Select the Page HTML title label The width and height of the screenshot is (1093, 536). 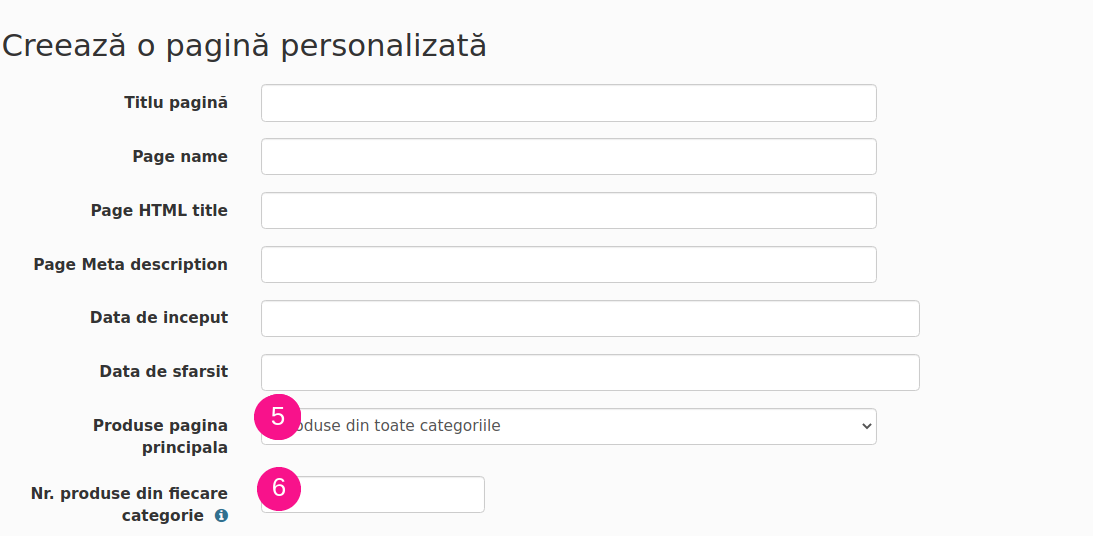pyautogui.click(x=159, y=210)
